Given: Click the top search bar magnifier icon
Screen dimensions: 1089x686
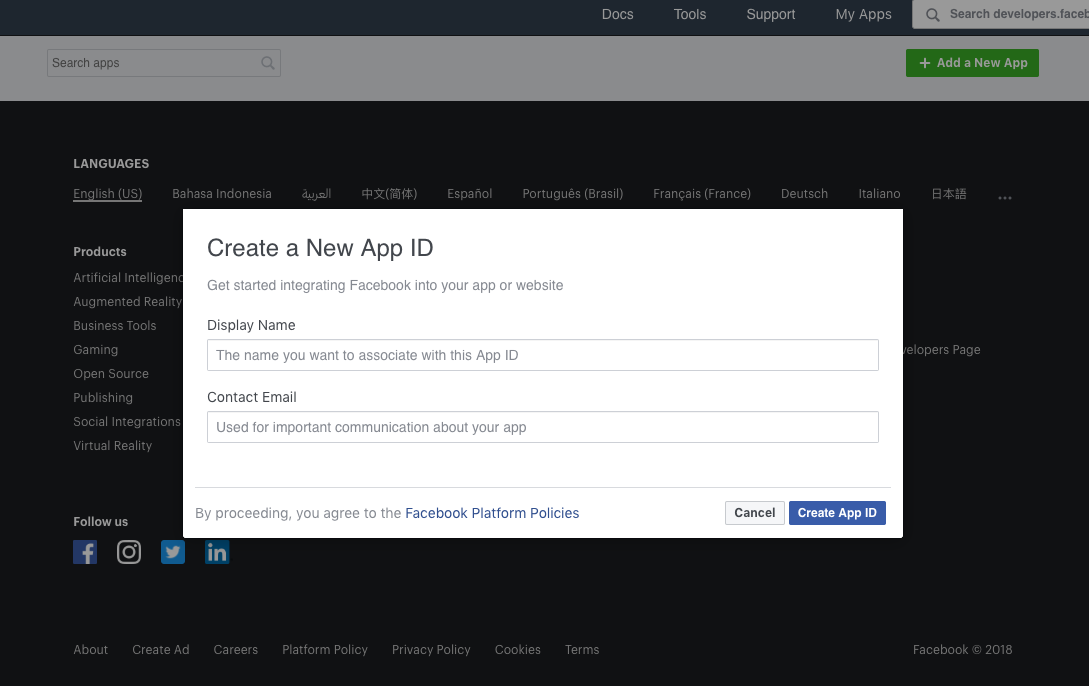Looking at the screenshot, I should [x=933, y=15].
